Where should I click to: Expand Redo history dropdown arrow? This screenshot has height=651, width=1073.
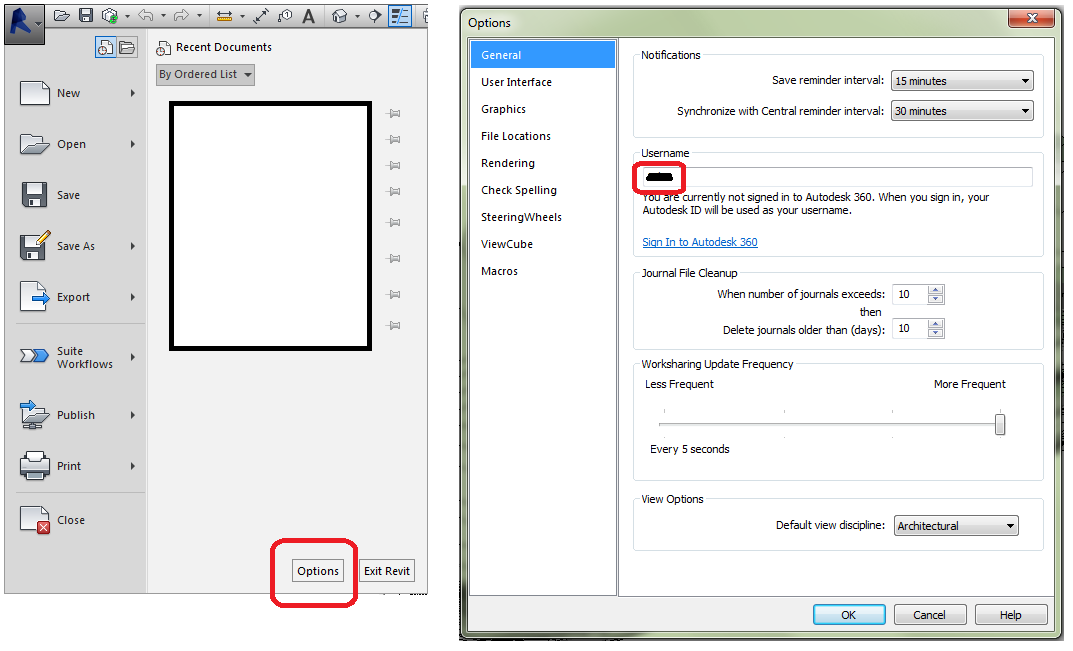199,16
